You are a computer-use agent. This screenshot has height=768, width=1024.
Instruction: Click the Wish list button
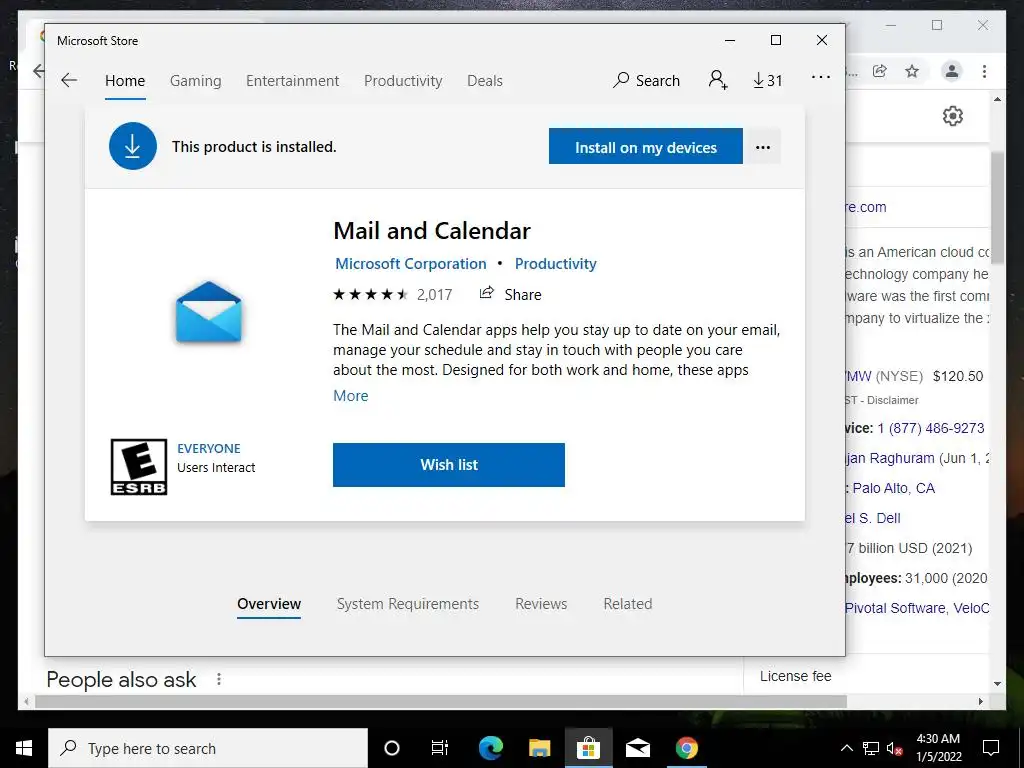449,465
